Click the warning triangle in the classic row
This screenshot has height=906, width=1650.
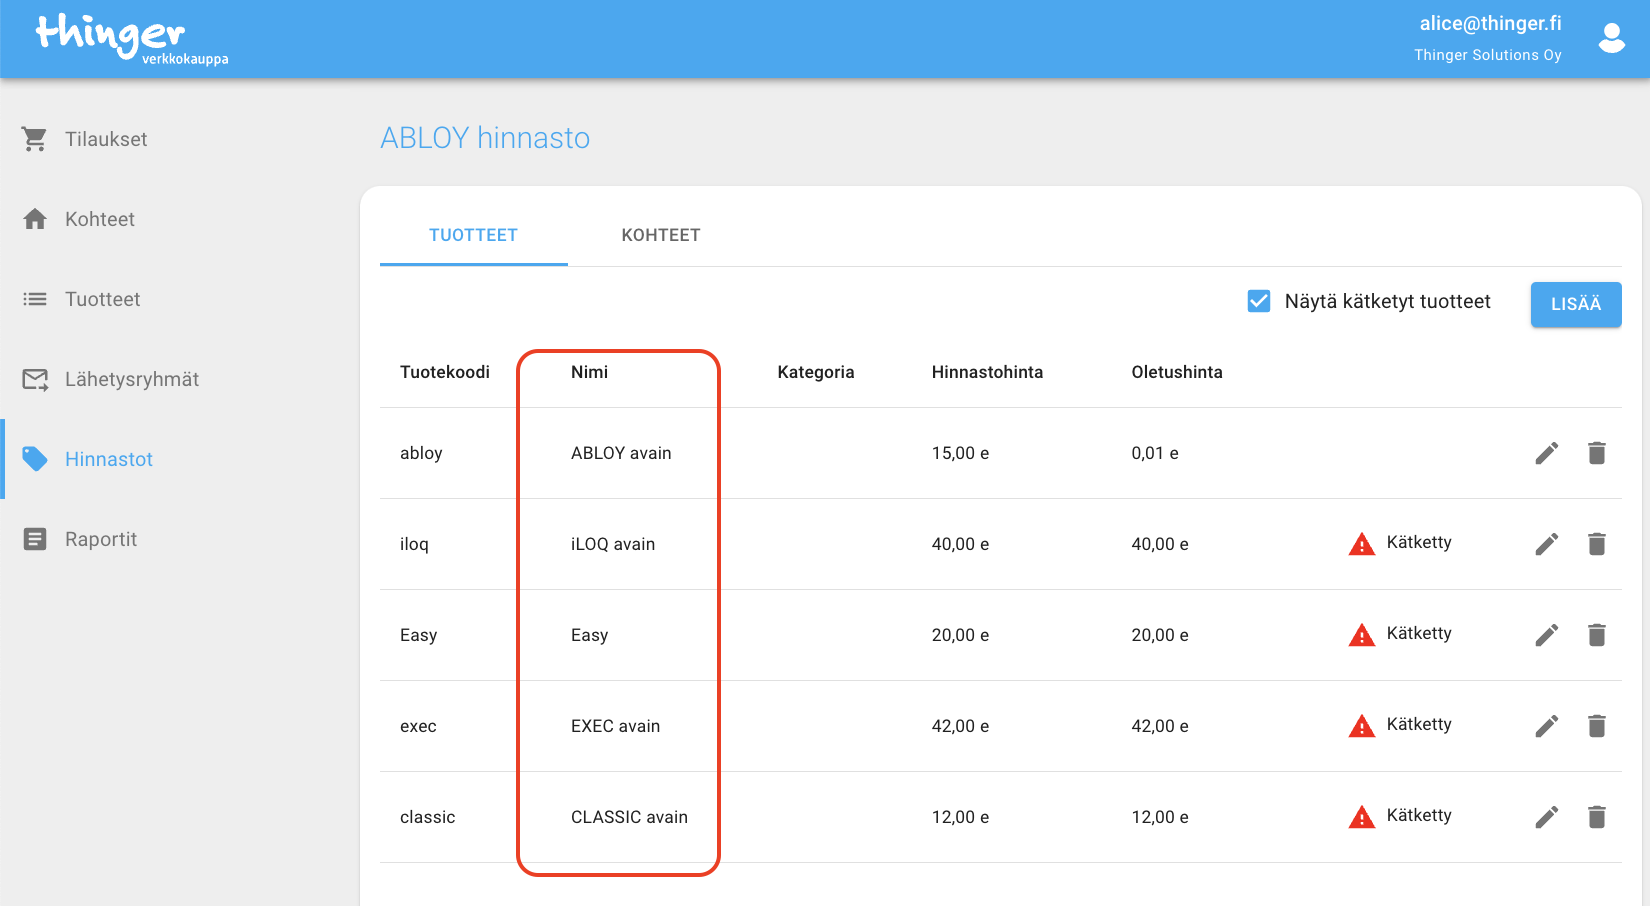pyautogui.click(x=1362, y=817)
